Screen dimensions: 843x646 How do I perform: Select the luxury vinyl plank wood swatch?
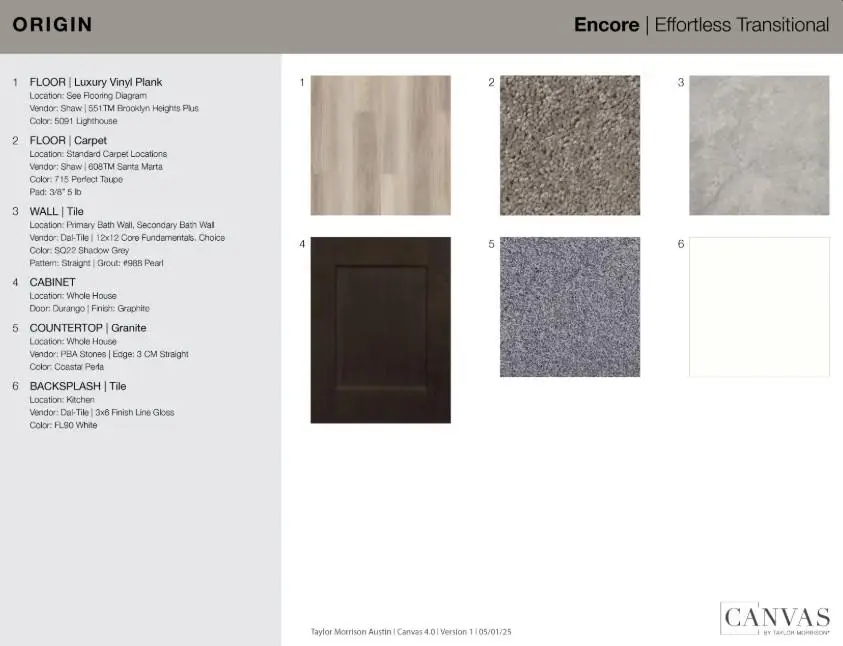380,145
